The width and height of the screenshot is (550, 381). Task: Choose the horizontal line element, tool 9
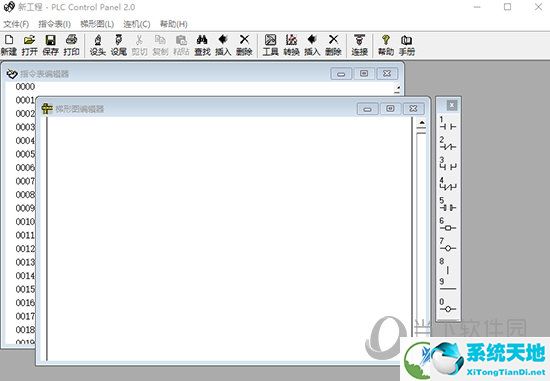pyautogui.click(x=448, y=285)
